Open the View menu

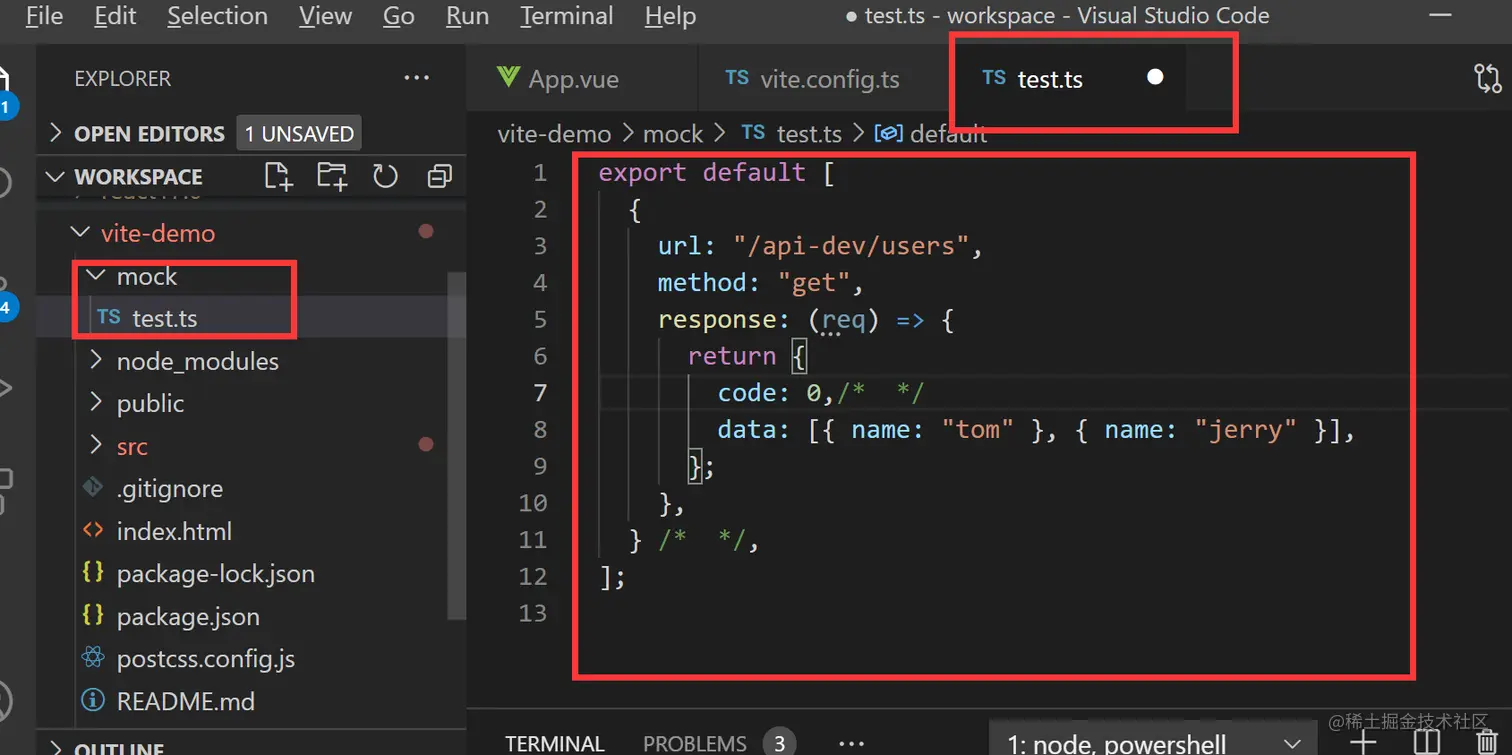click(325, 16)
